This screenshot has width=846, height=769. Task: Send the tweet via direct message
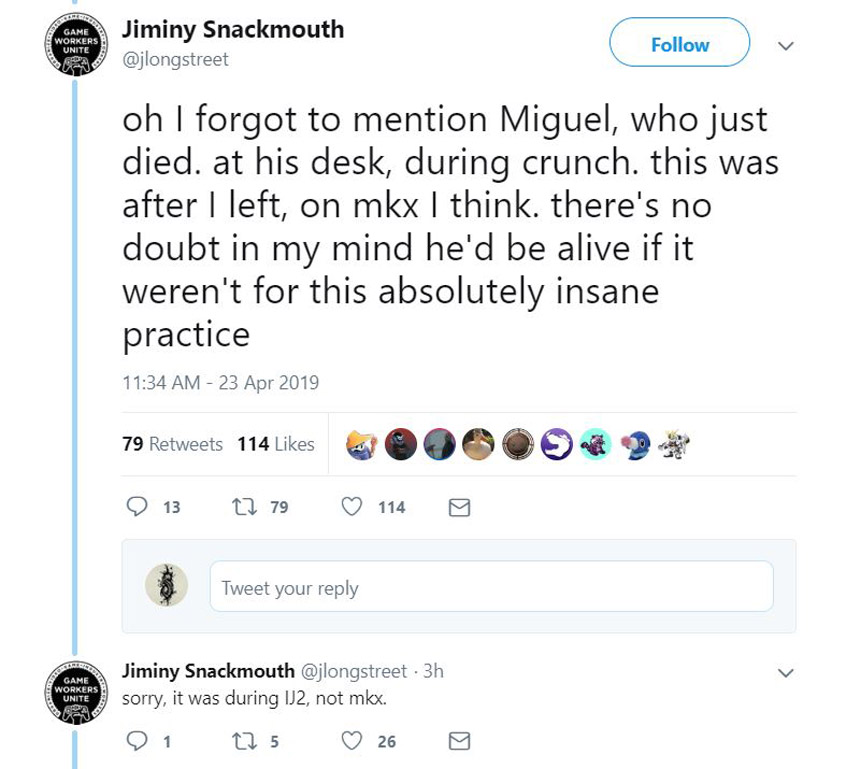click(459, 507)
